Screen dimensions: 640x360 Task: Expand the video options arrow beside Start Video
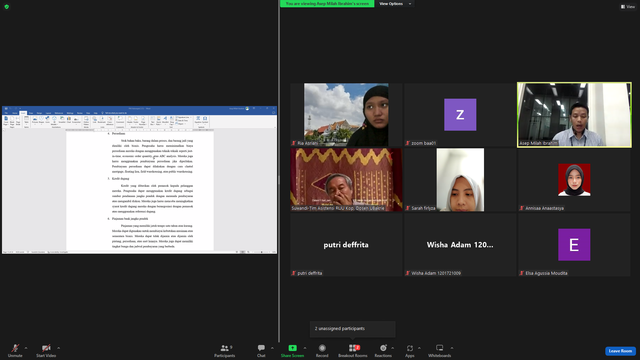click(x=58, y=348)
